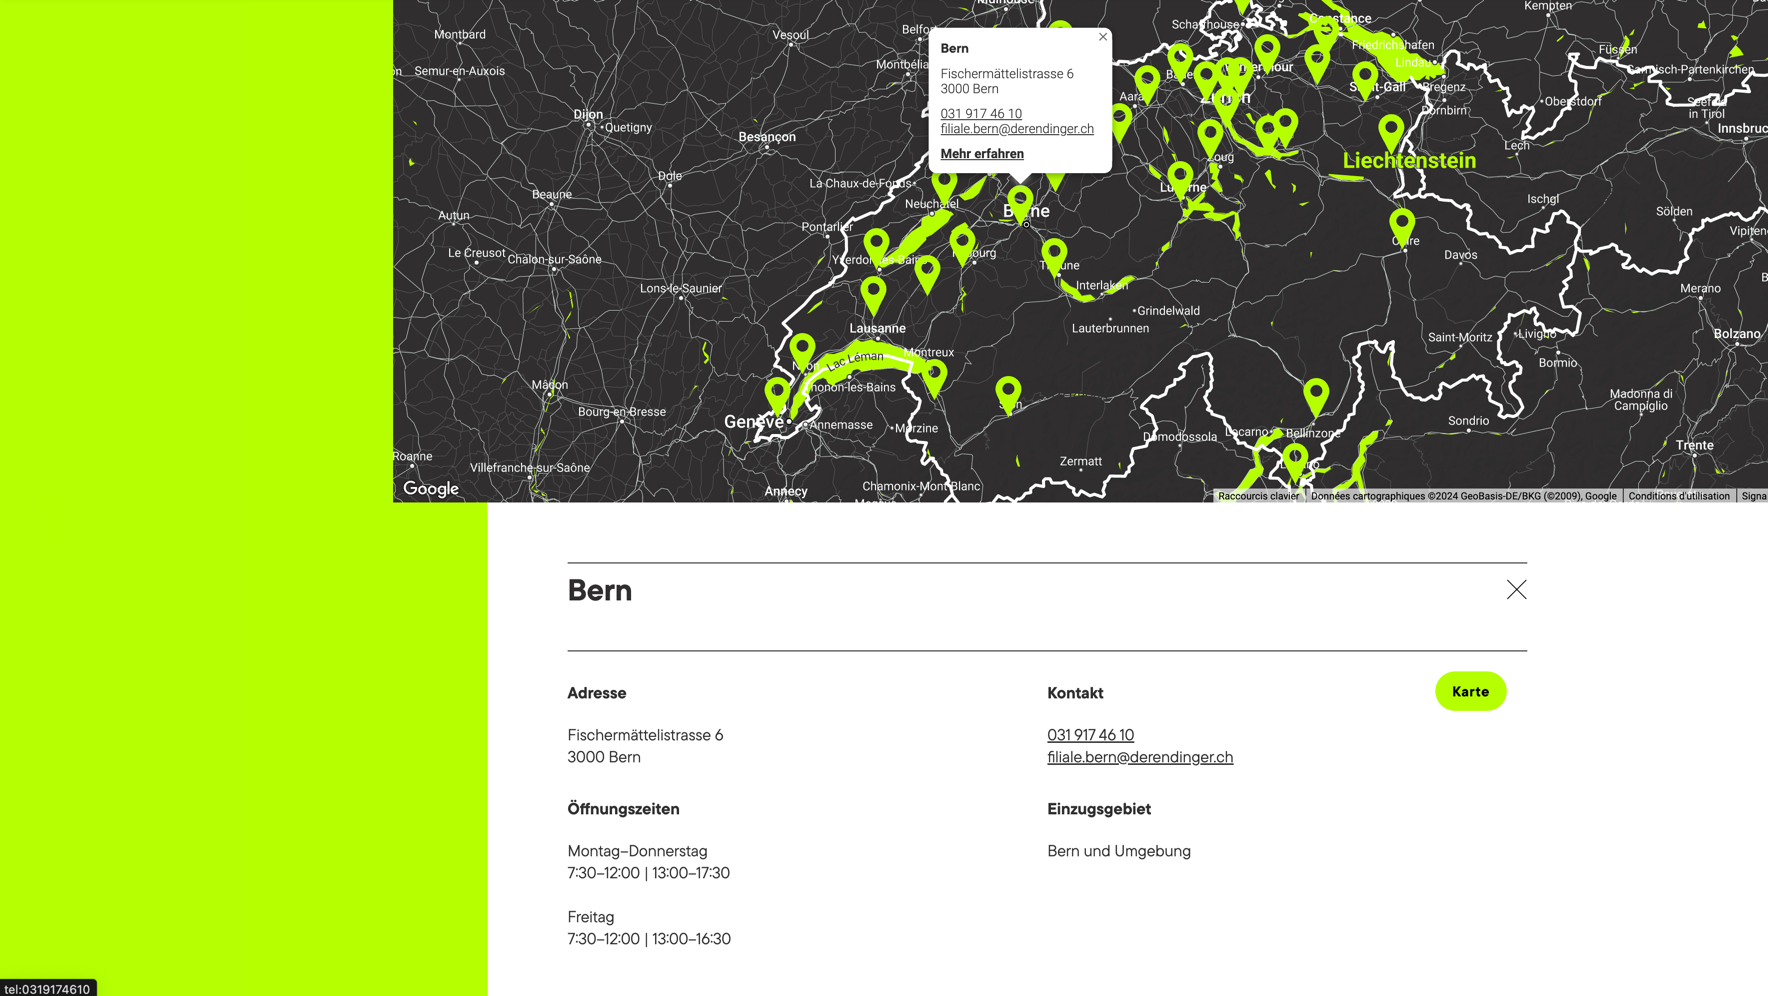Select the marker above Bellinzona

coord(1316,395)
